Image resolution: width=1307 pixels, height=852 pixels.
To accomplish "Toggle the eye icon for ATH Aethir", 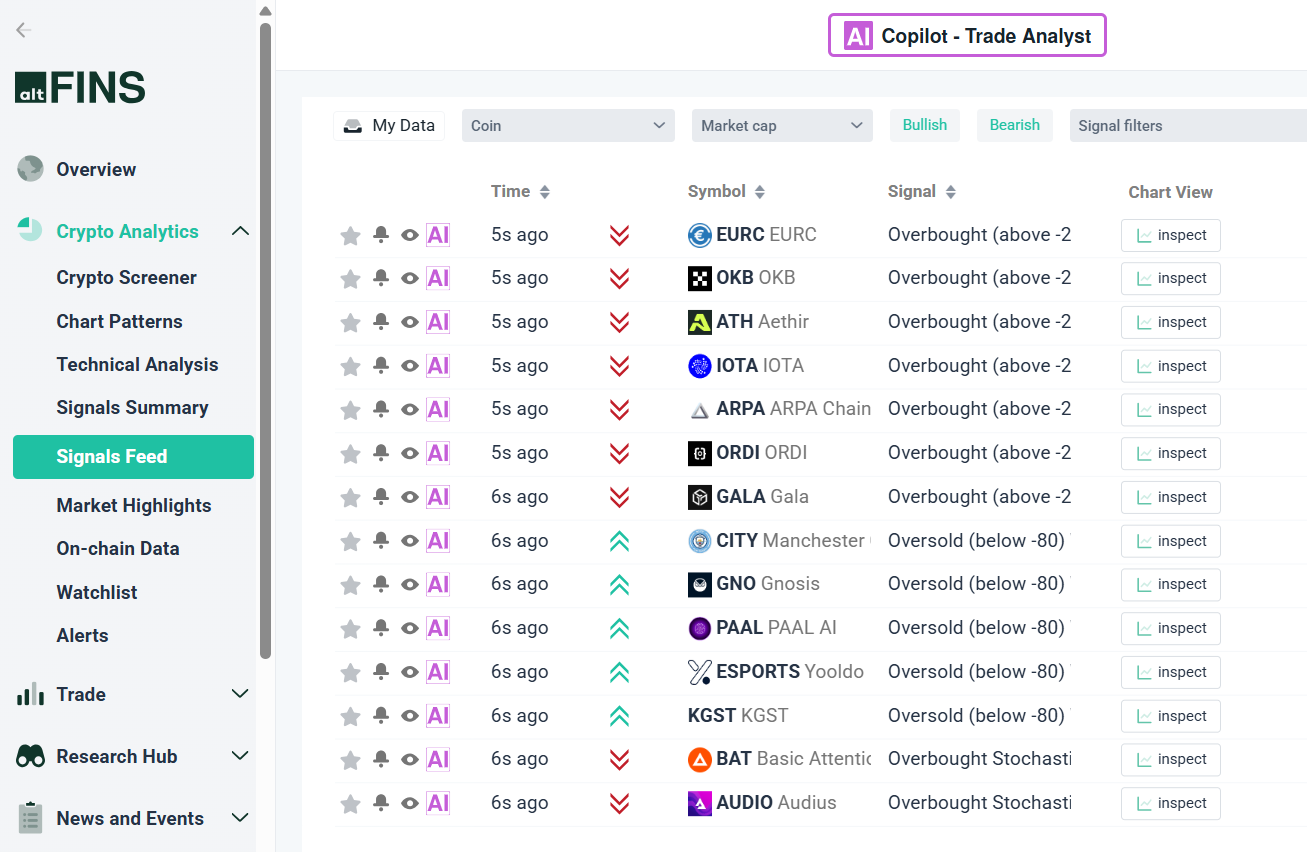I will click(x=410, y=322).
